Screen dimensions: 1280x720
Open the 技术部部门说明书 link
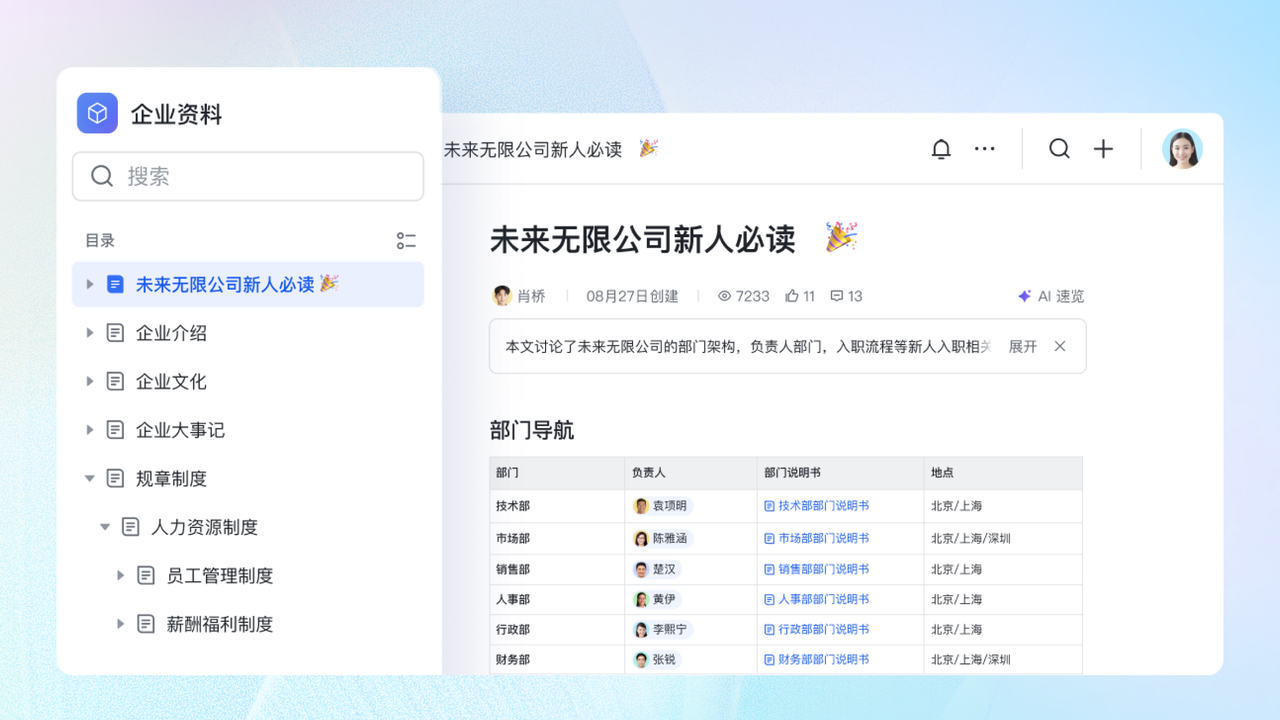[x=822, y=506]
